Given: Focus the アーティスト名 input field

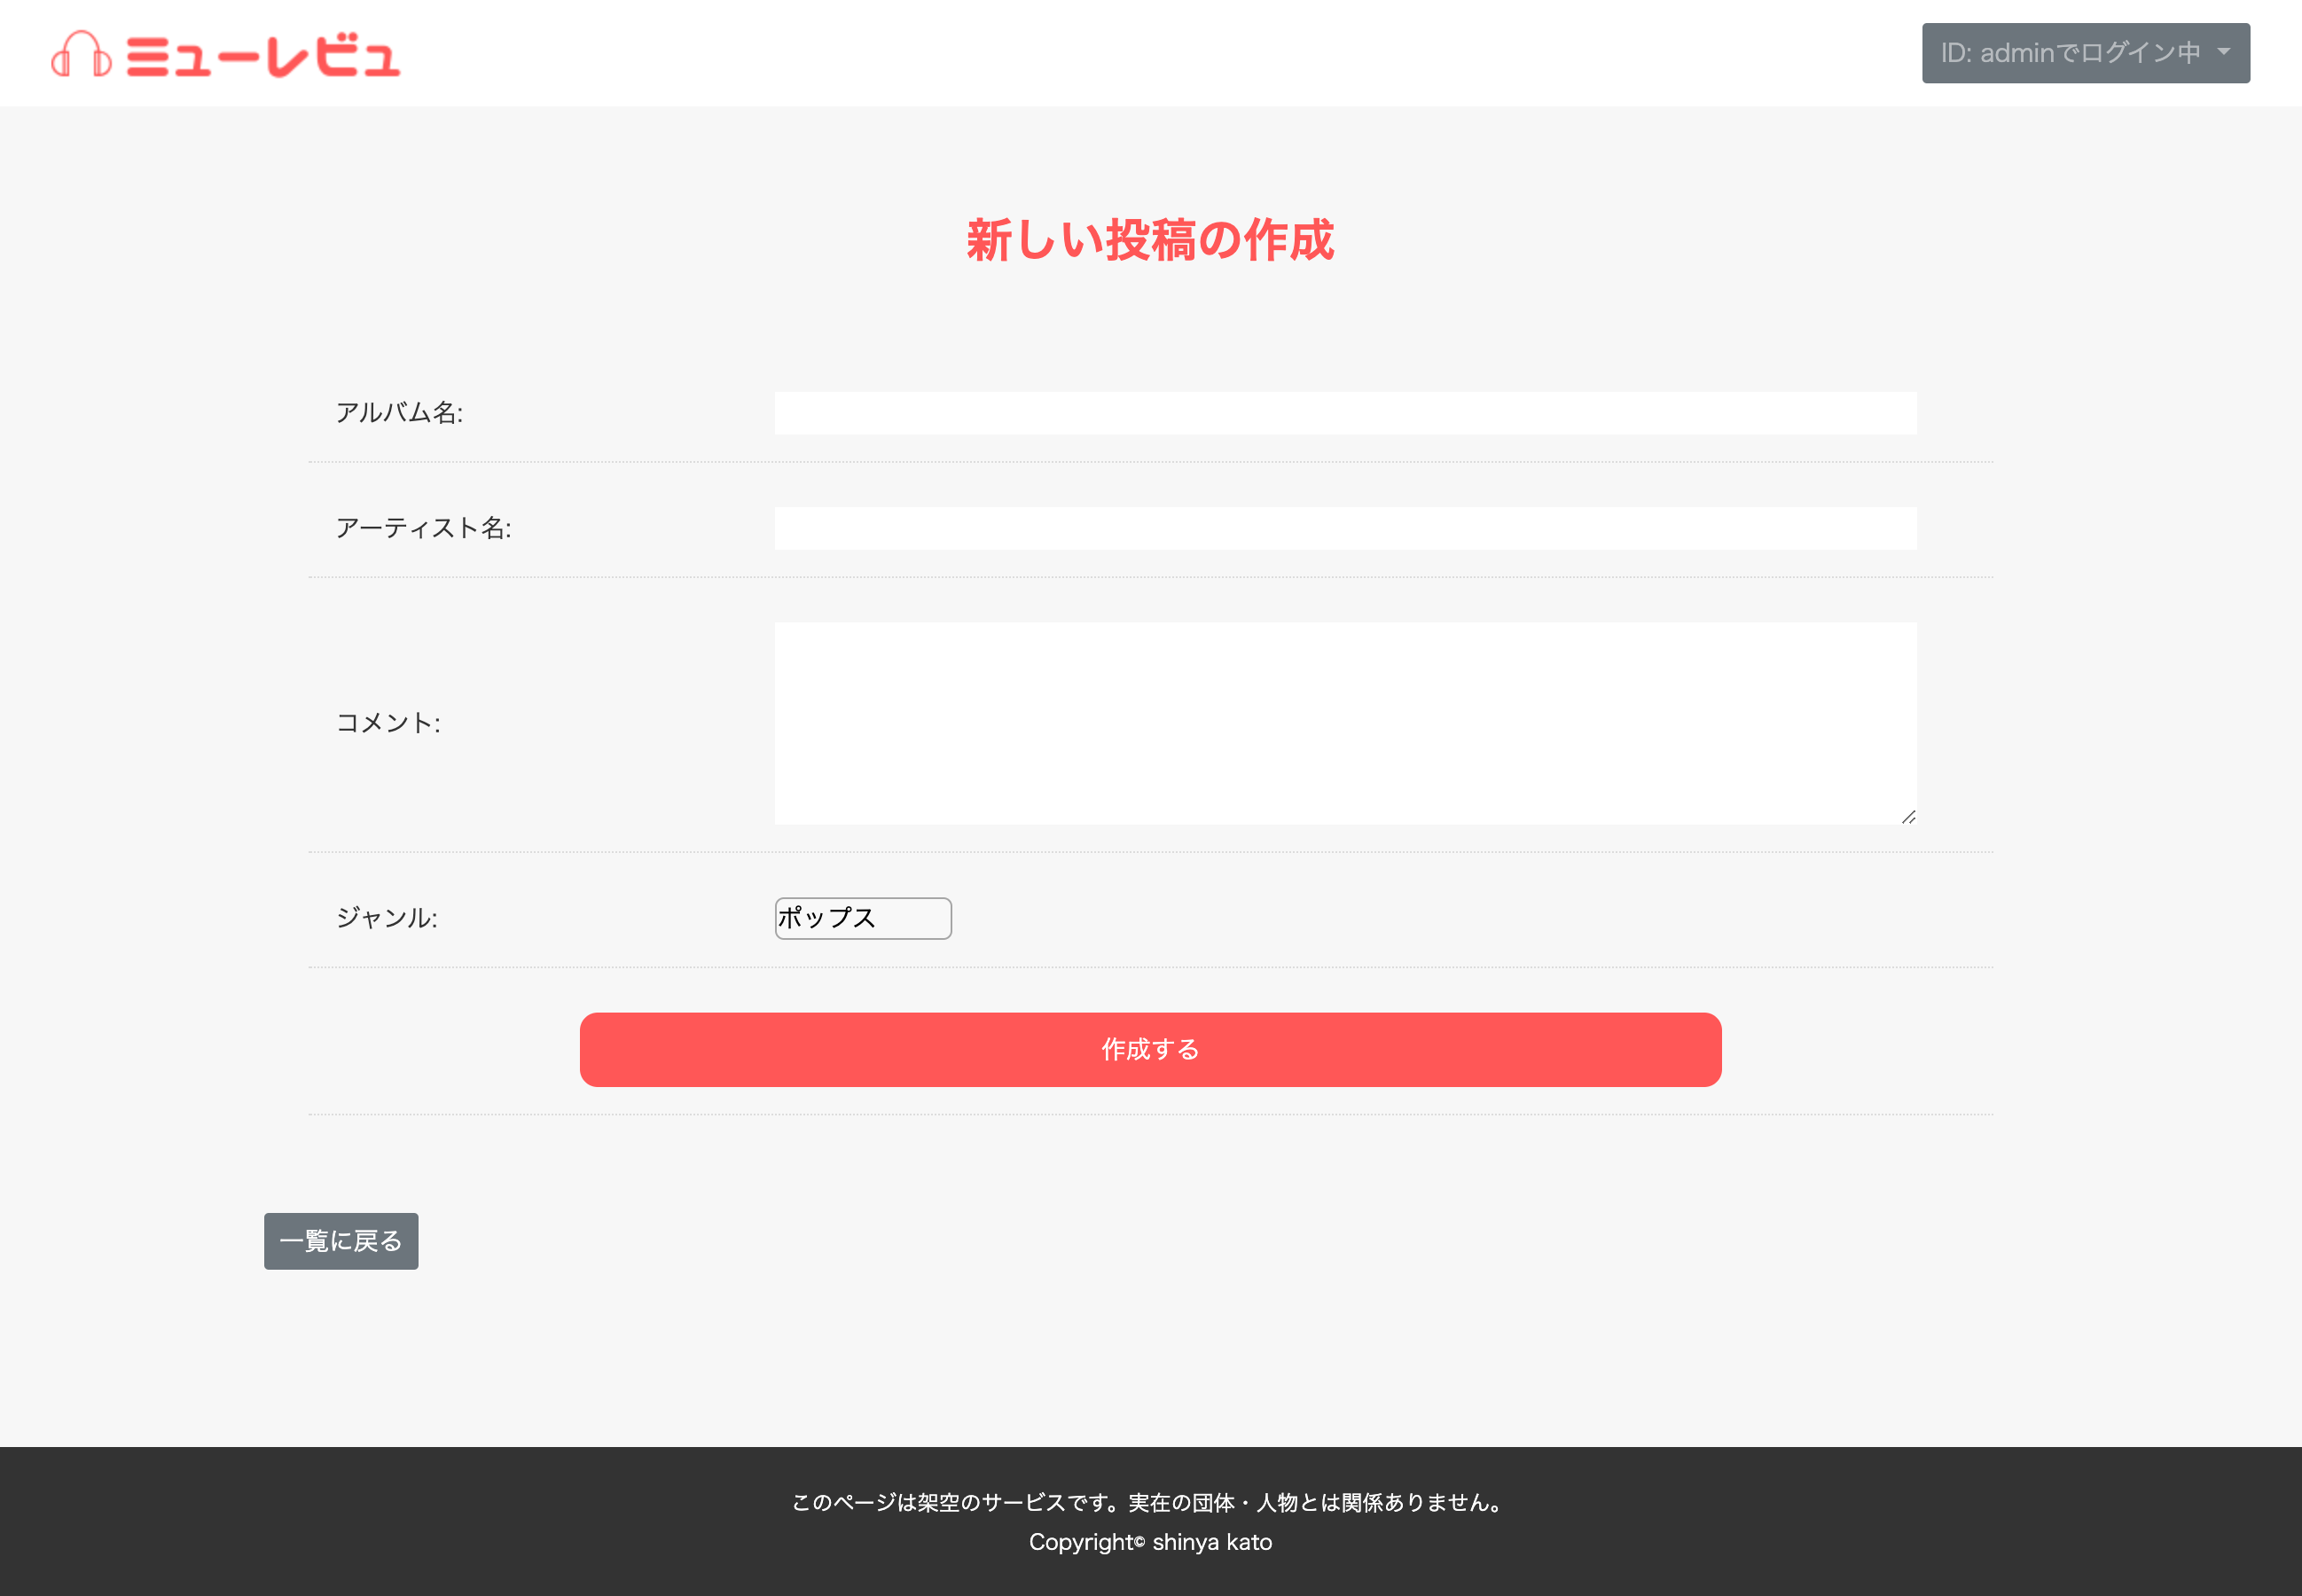Looking at the screenshot, I should (x=1344, y=528).
